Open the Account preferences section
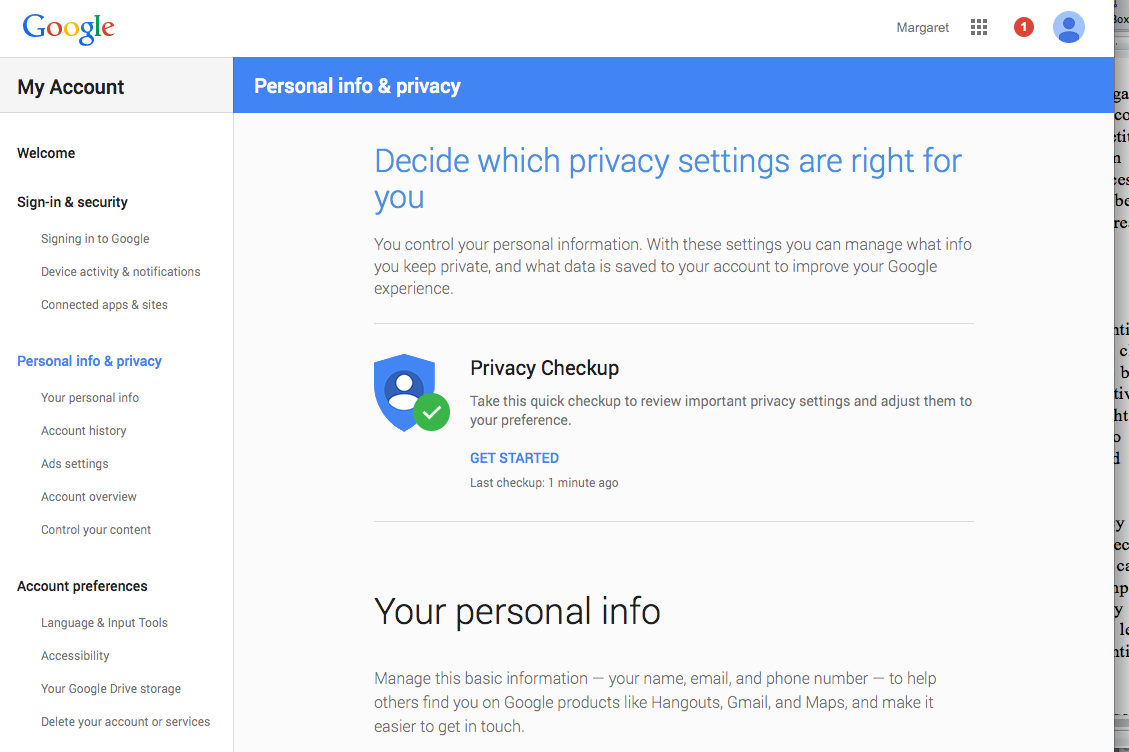Image resolution: width=1129 pixels, height=752 pixels. pos(82,586)
